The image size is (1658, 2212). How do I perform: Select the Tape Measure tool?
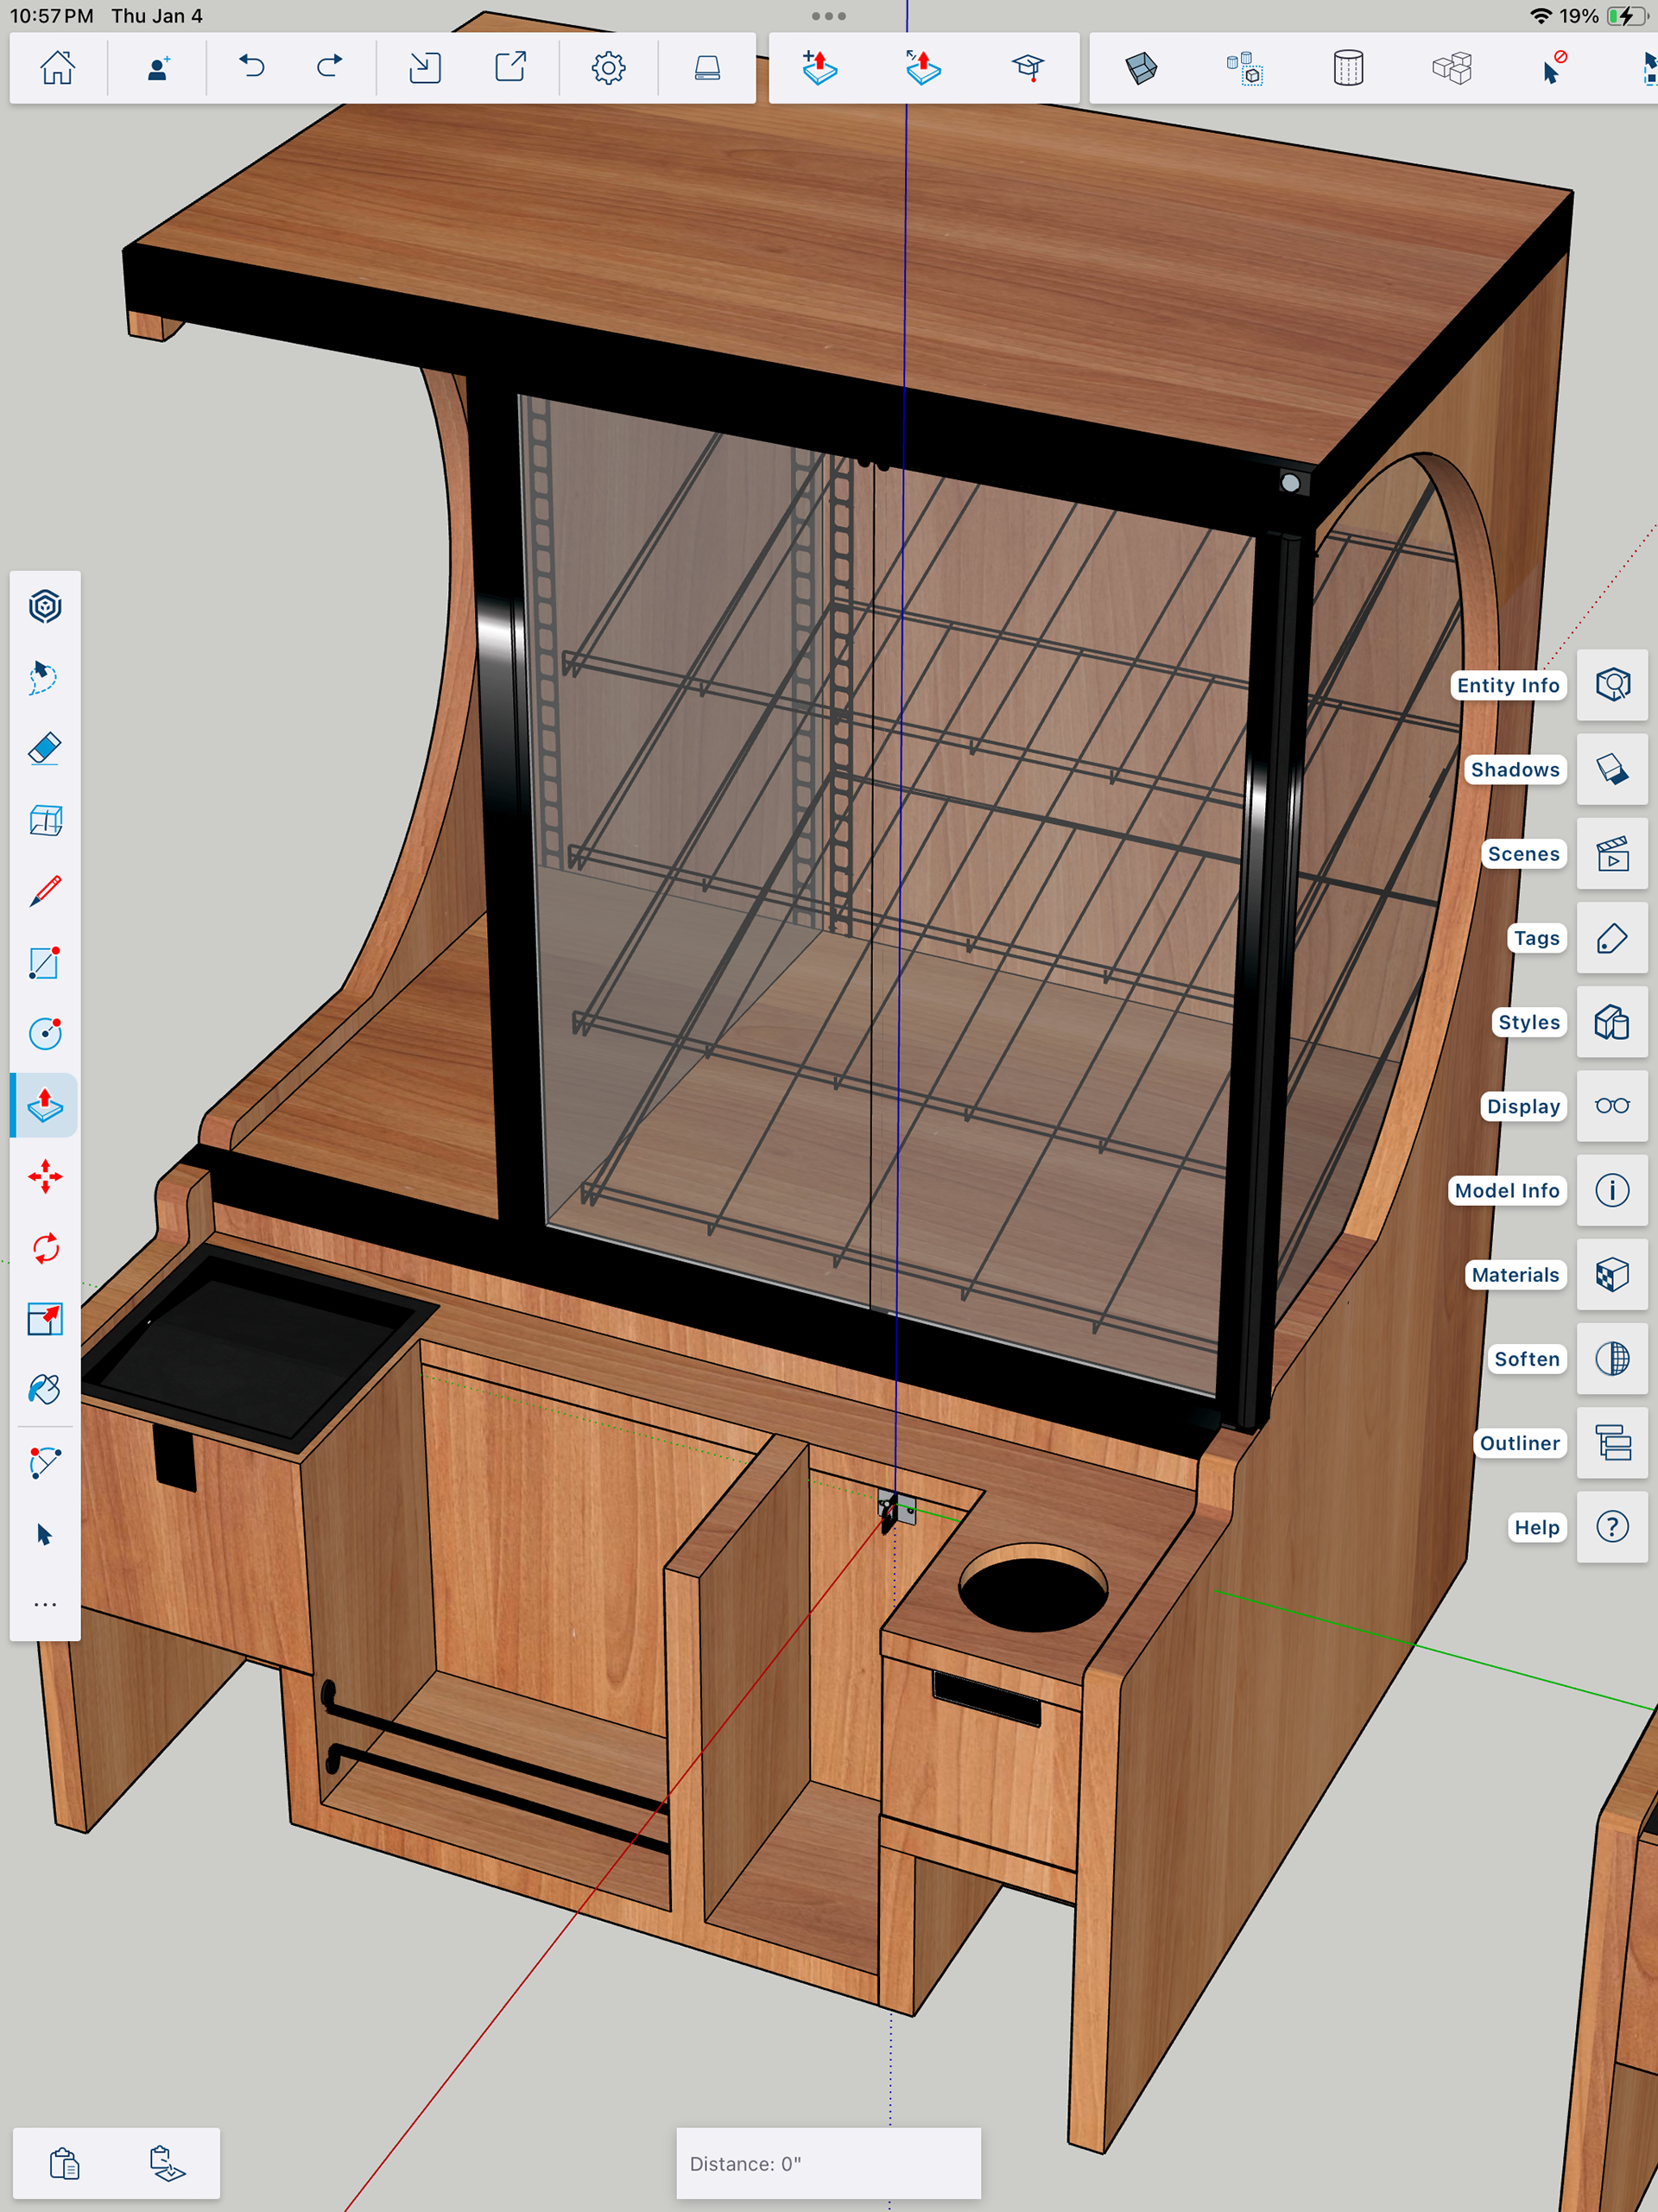(x=45, y=1463)
